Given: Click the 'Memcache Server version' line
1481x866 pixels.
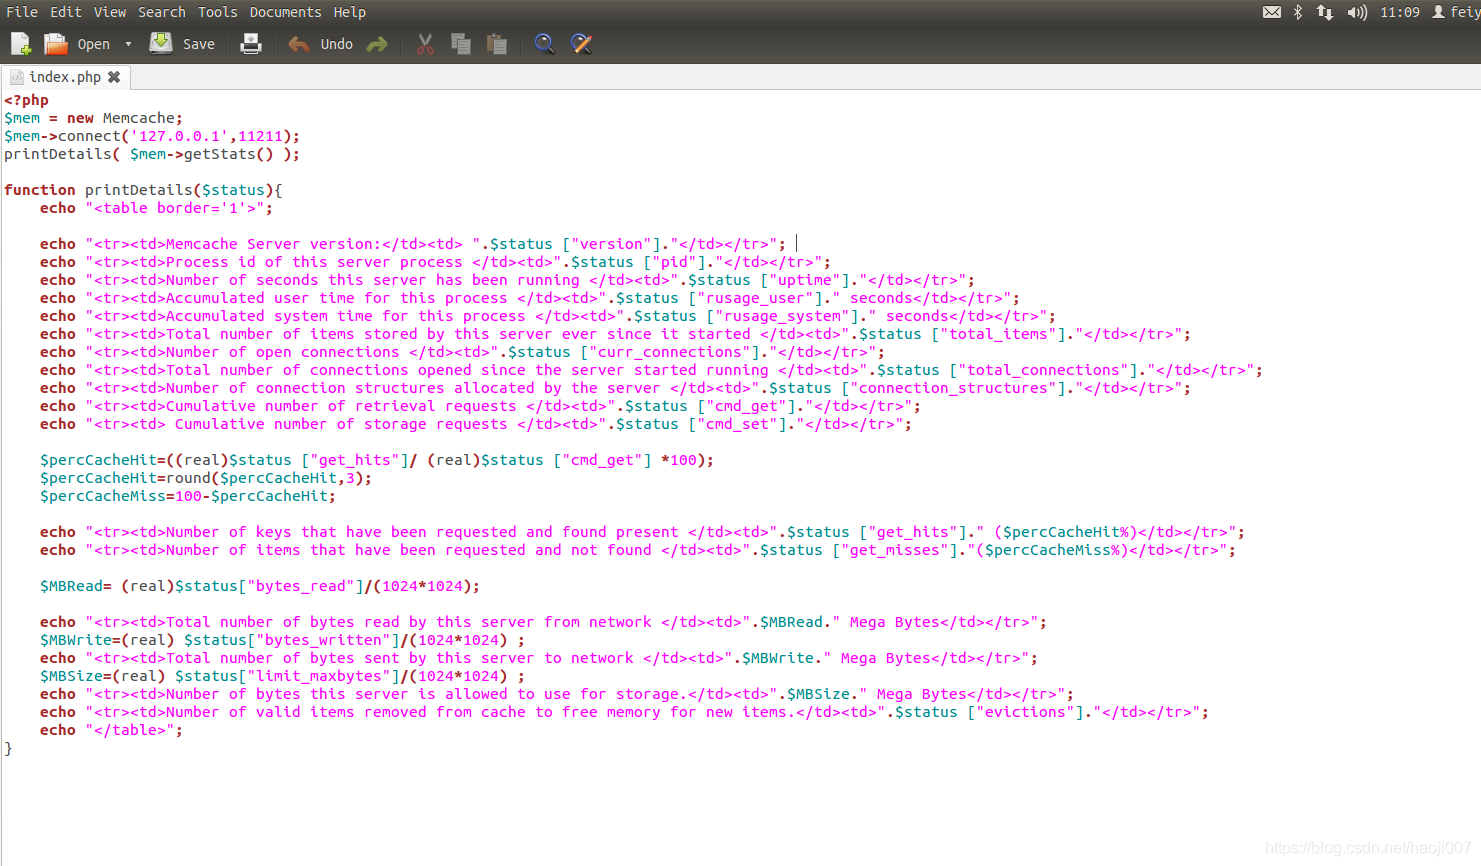Looking at the screenshot, I should point(413,244).
